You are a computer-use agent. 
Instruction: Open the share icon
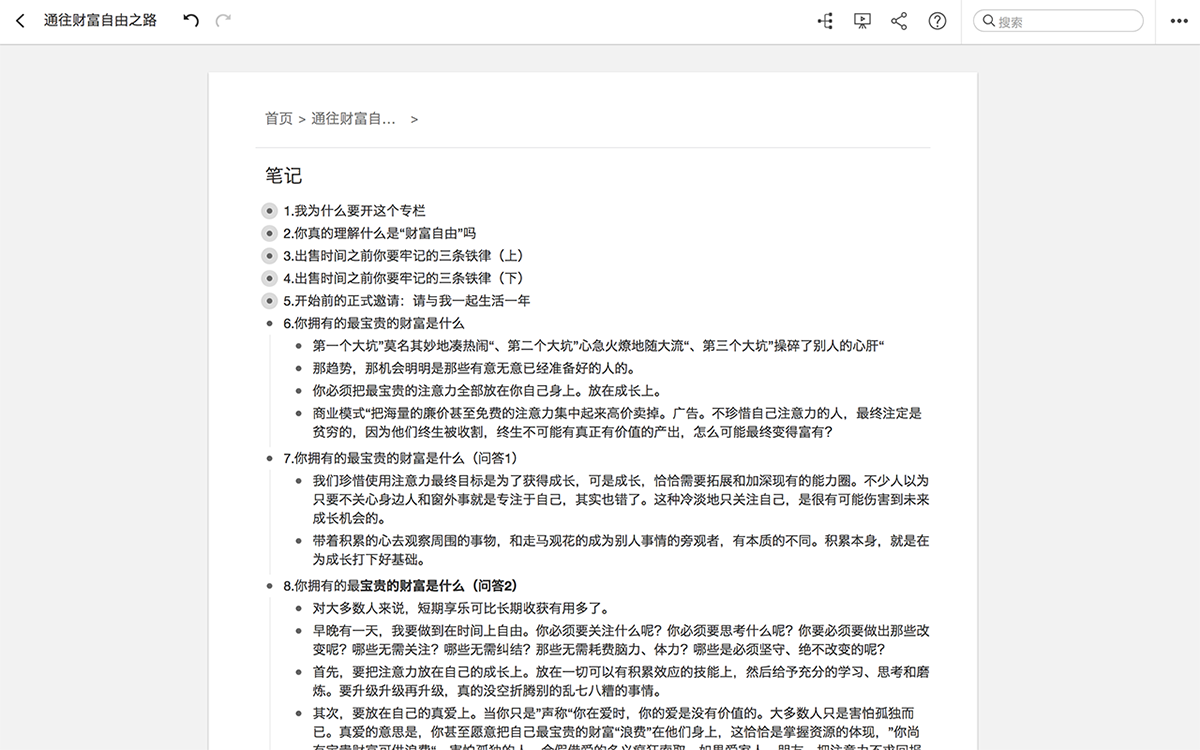point(899,21)
